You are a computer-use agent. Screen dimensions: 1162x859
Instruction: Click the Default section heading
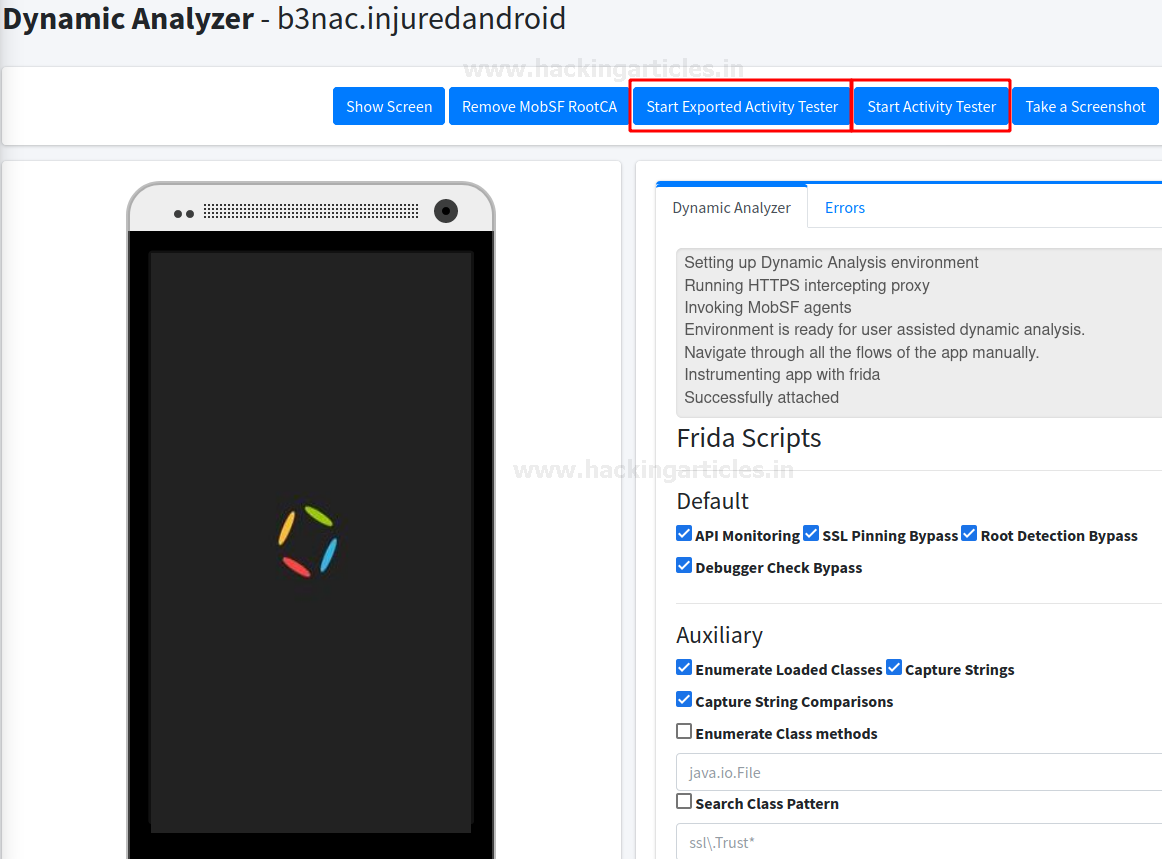(712, 501)
